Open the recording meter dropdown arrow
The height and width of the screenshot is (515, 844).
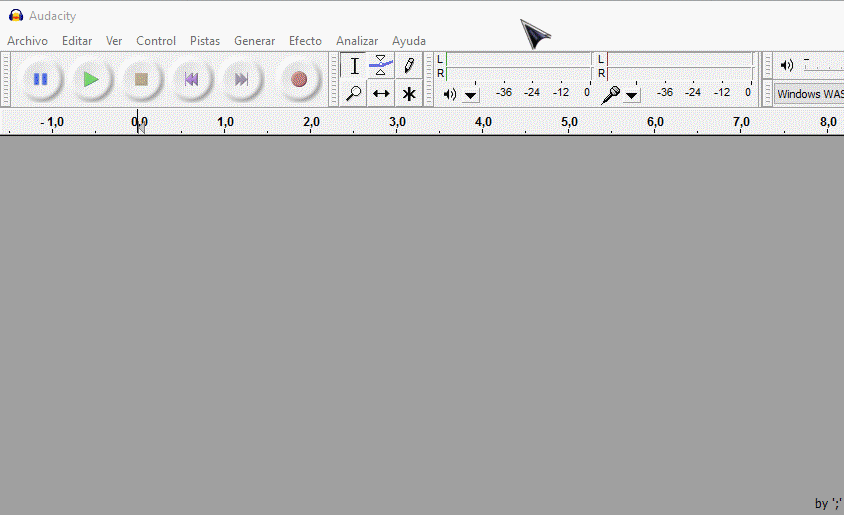click(631, 96)
